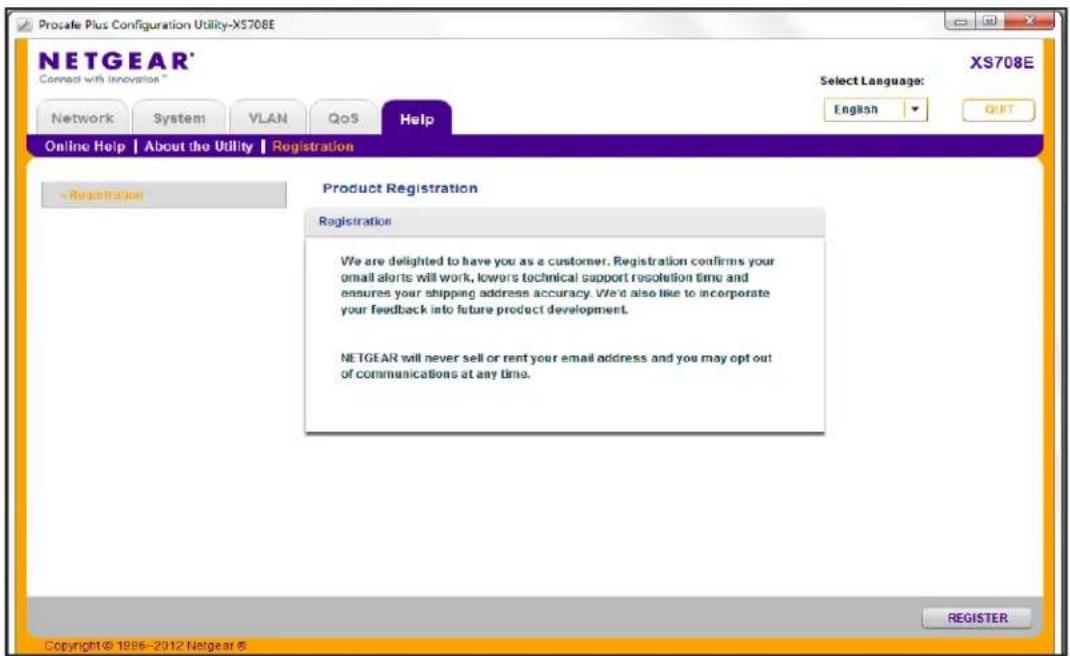Click the Registration panel header

pyautogui.click(x=564, y=222)
